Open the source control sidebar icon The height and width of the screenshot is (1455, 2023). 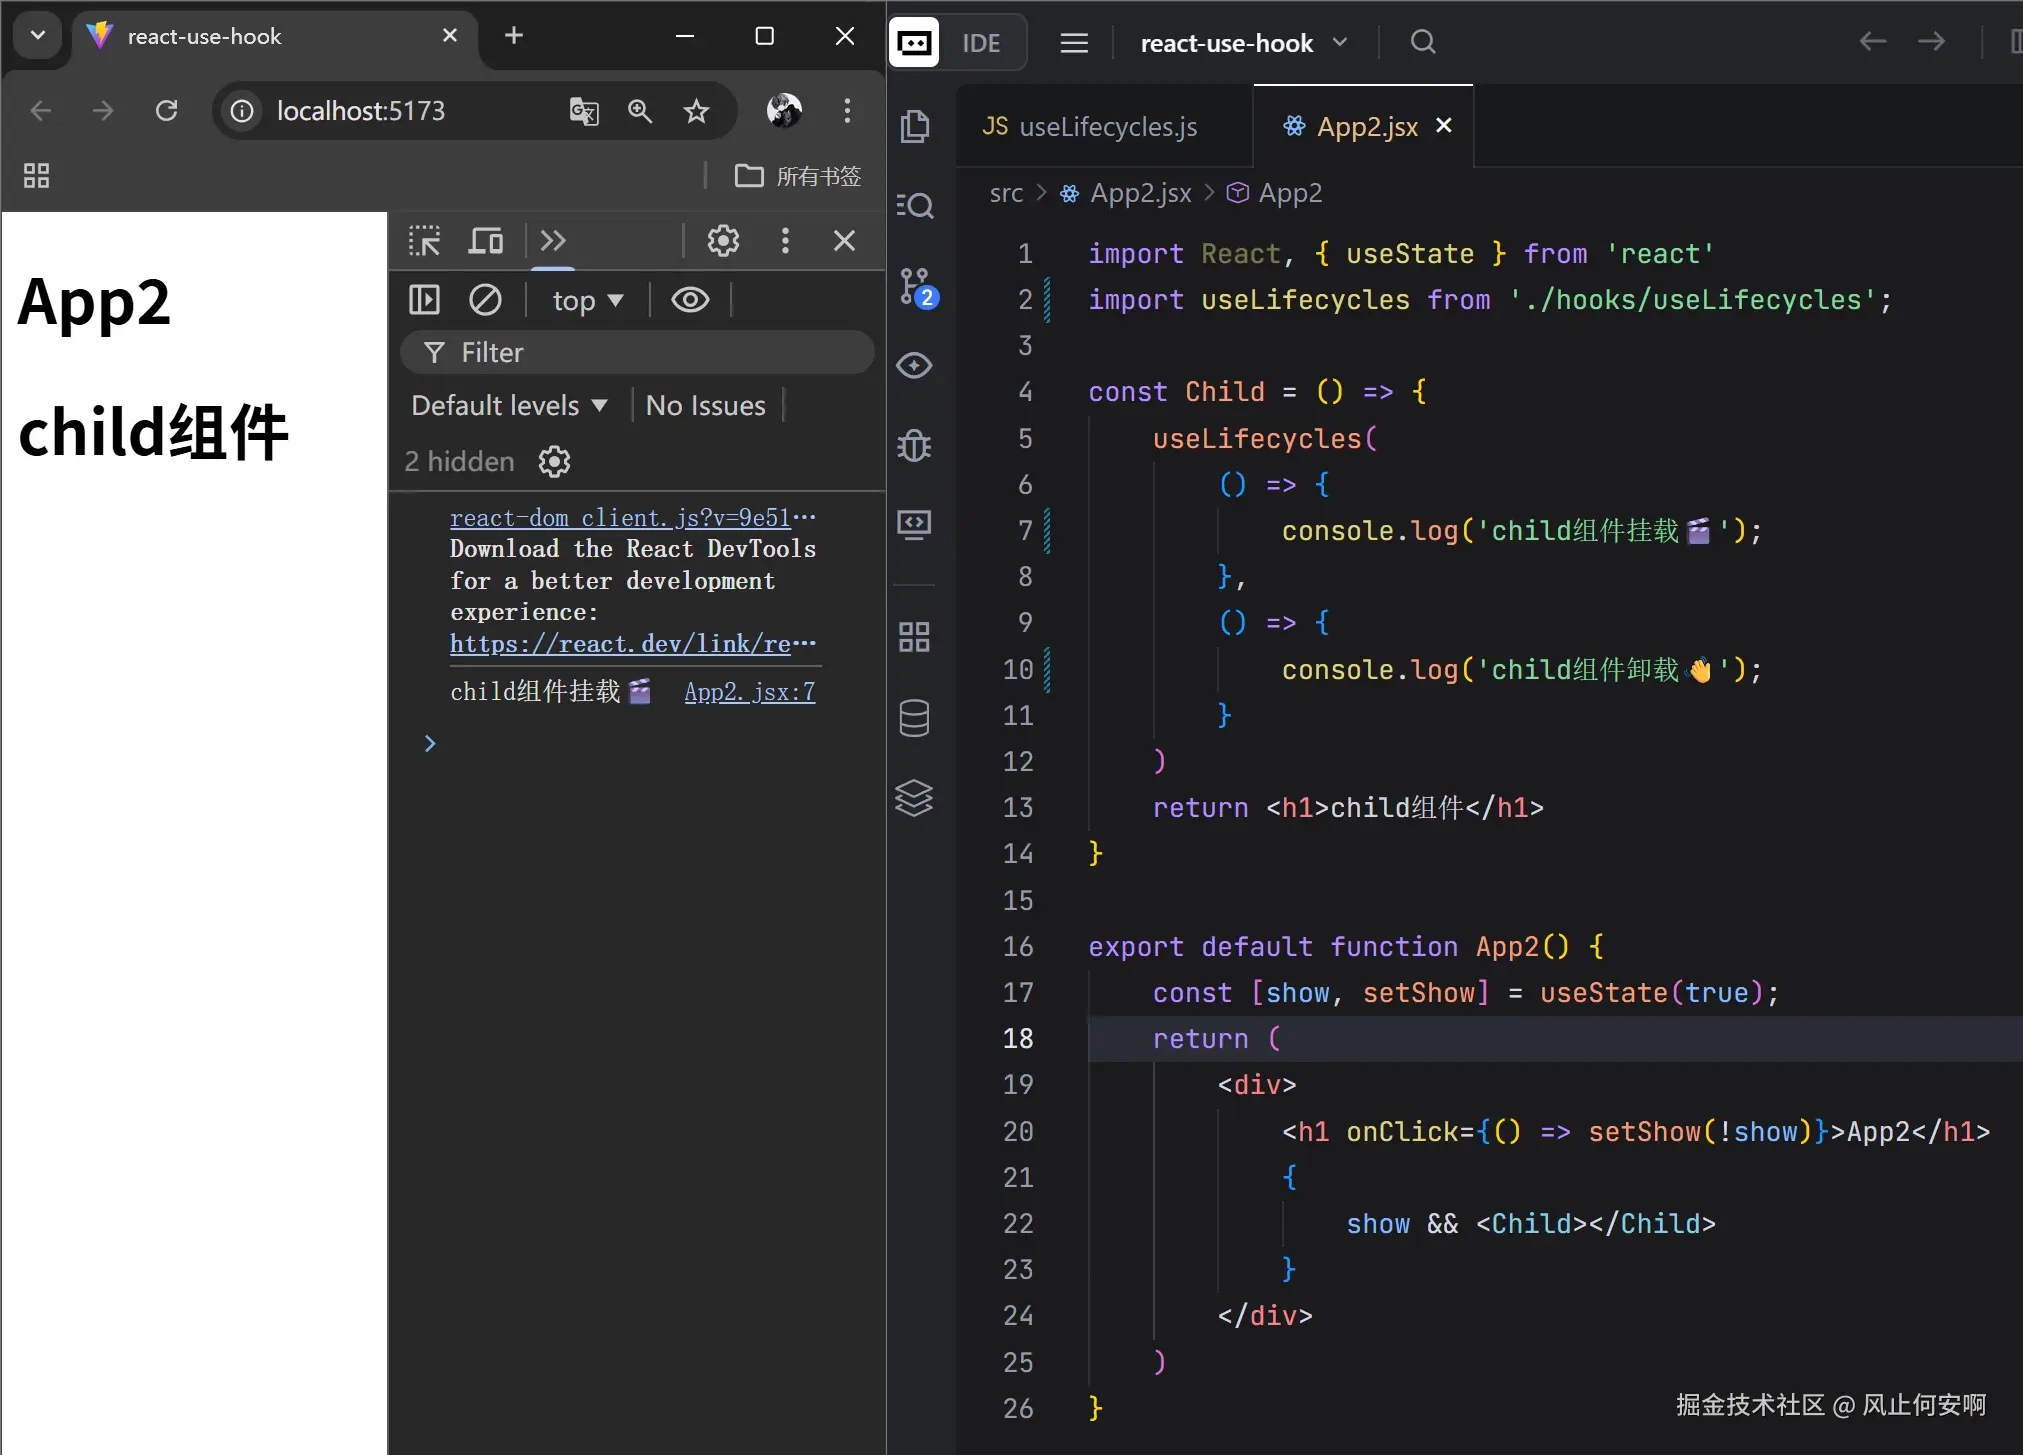[915, 286]
